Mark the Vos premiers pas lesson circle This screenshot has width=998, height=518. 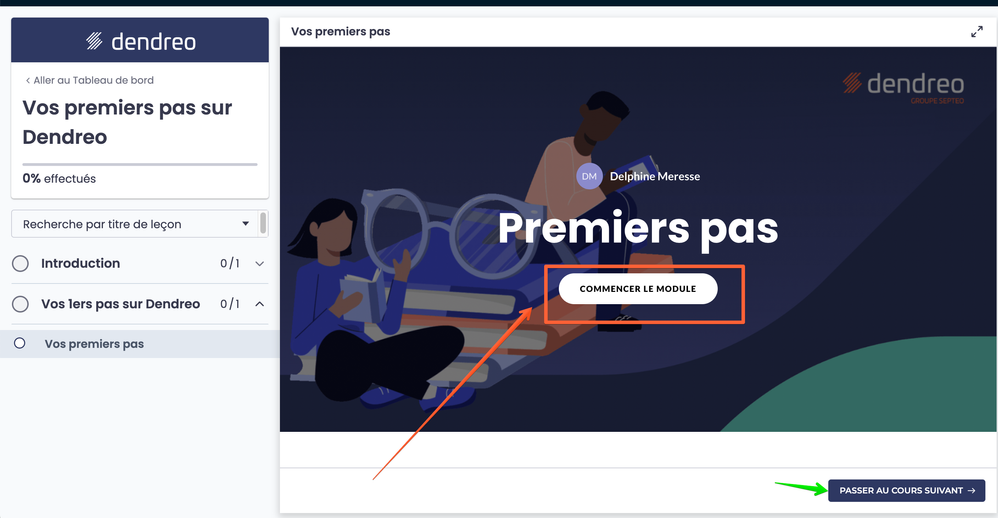pos(20,344)
